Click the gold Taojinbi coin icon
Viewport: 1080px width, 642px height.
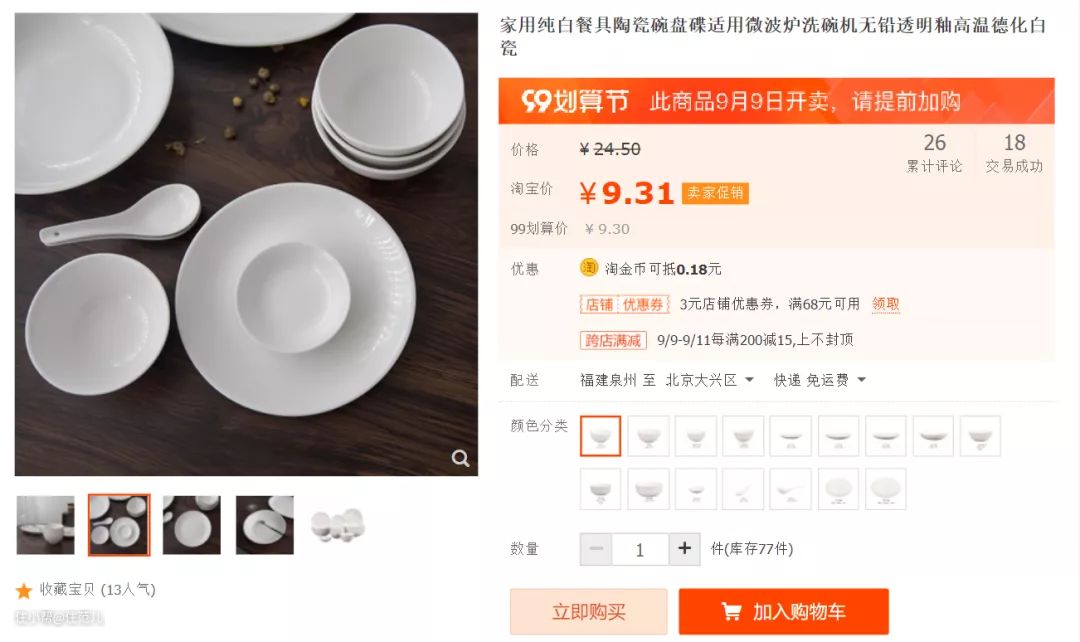click(x=589, y=268)
